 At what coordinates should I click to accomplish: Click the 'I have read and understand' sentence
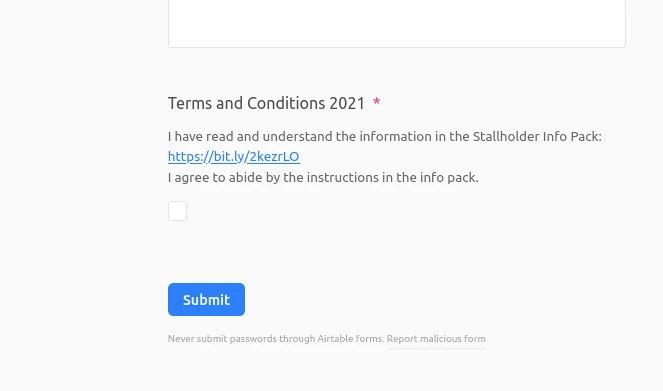point(385,137)
